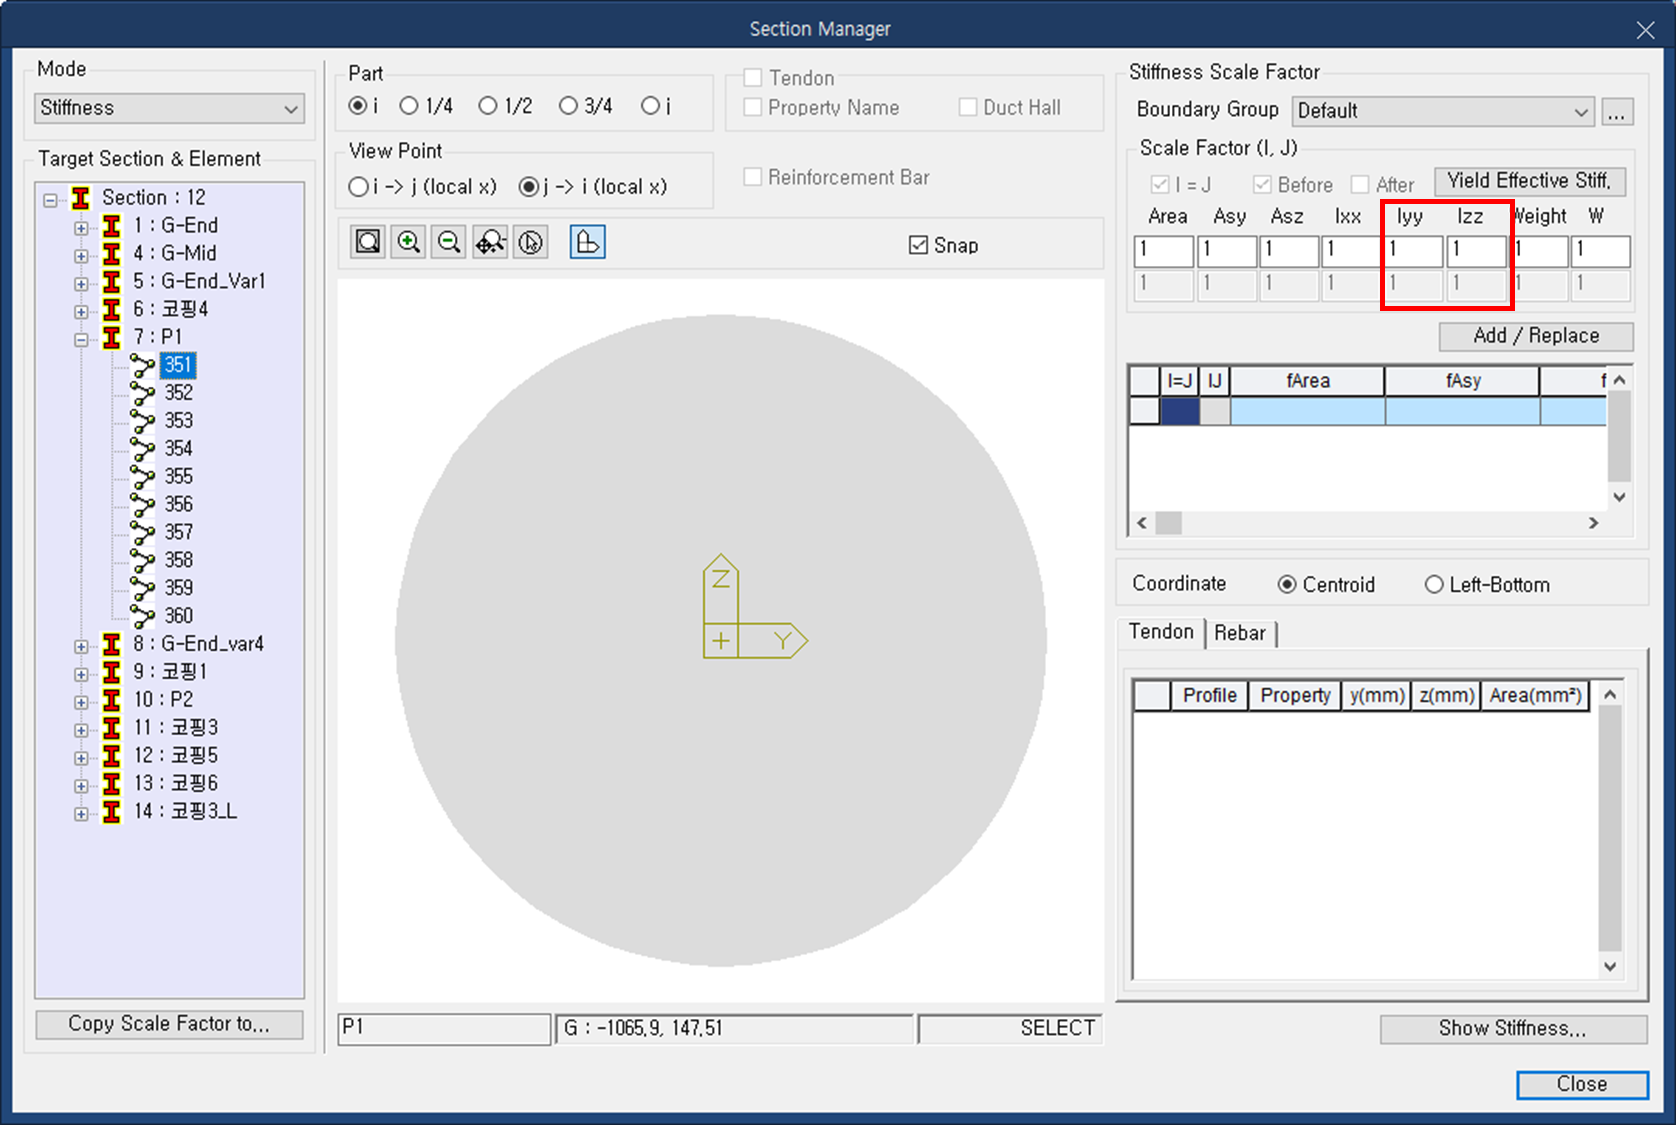Click the fArea column header
The image size is (1676, 1125).
[1308, 381]
